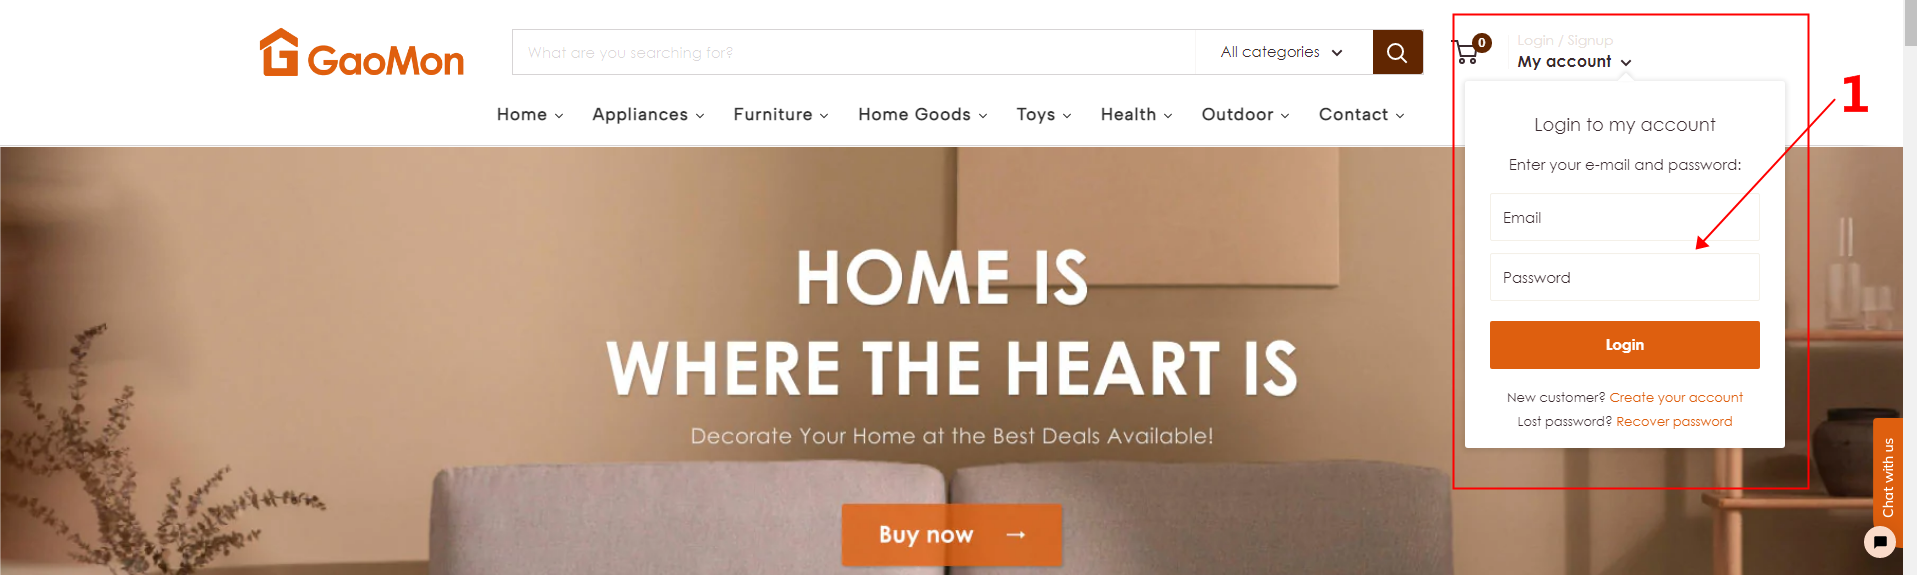This screenshot has width=1917, height=575.
Task: Click the GaoMon house logo
Action: point(361,53)
